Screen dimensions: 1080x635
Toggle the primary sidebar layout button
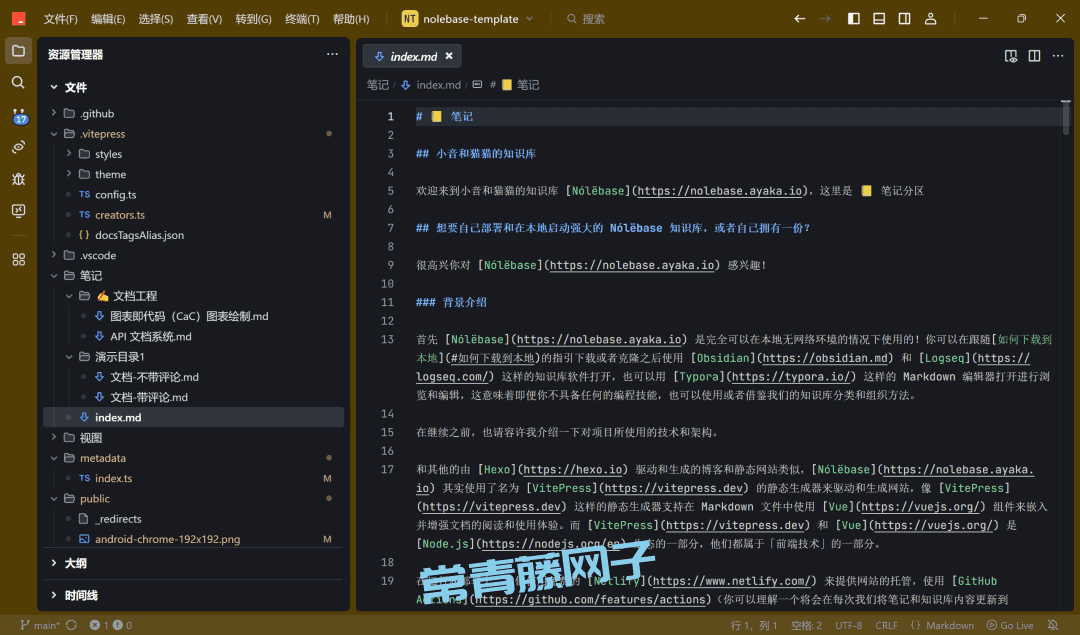[x=853, y=19]
